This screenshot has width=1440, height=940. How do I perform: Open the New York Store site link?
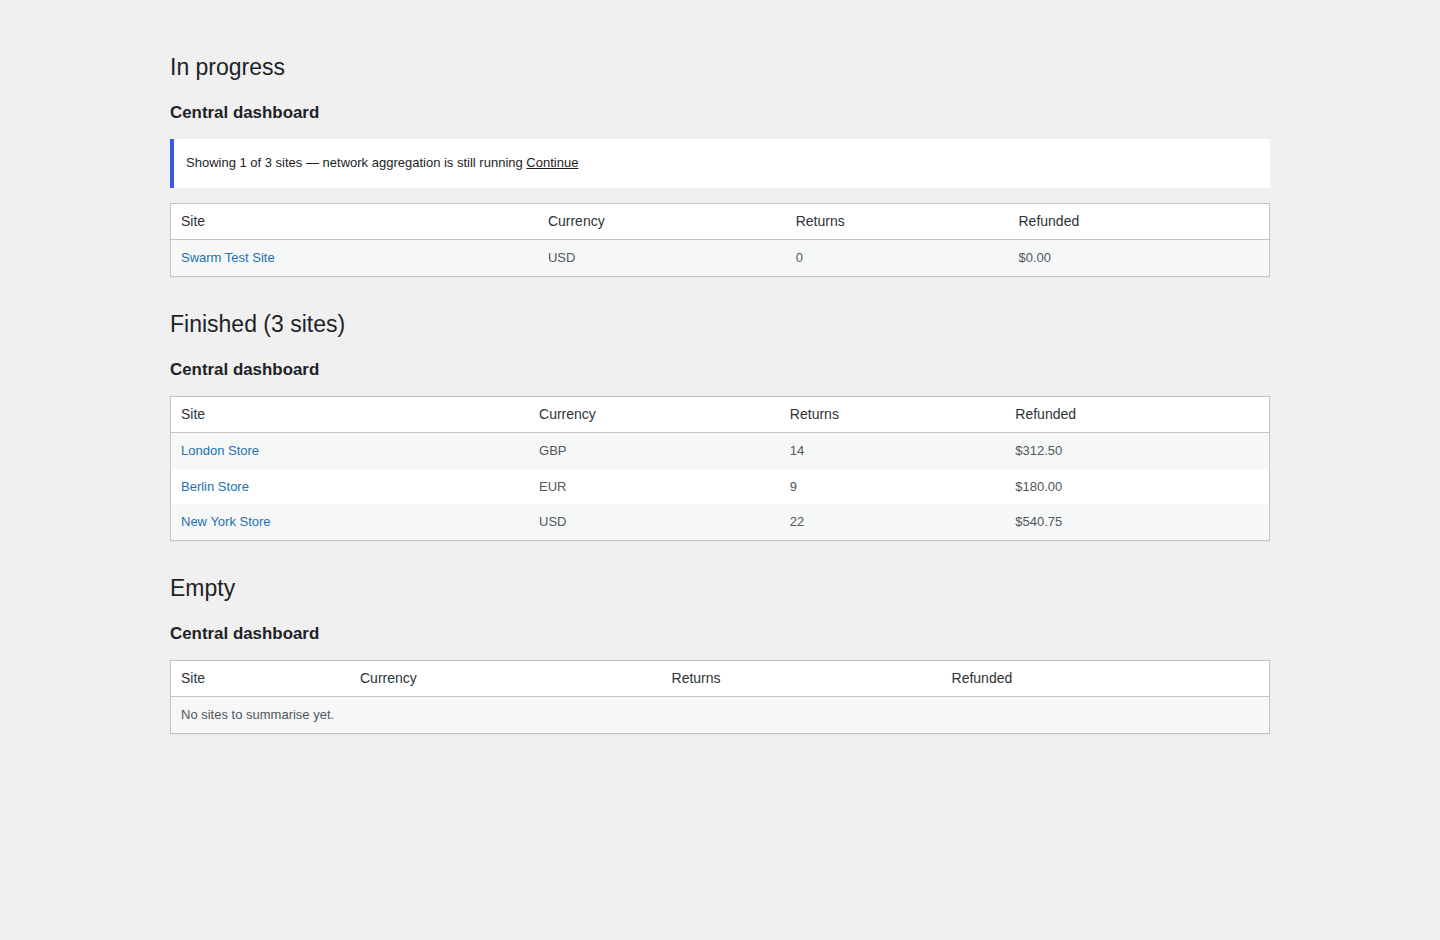point(226,522)
